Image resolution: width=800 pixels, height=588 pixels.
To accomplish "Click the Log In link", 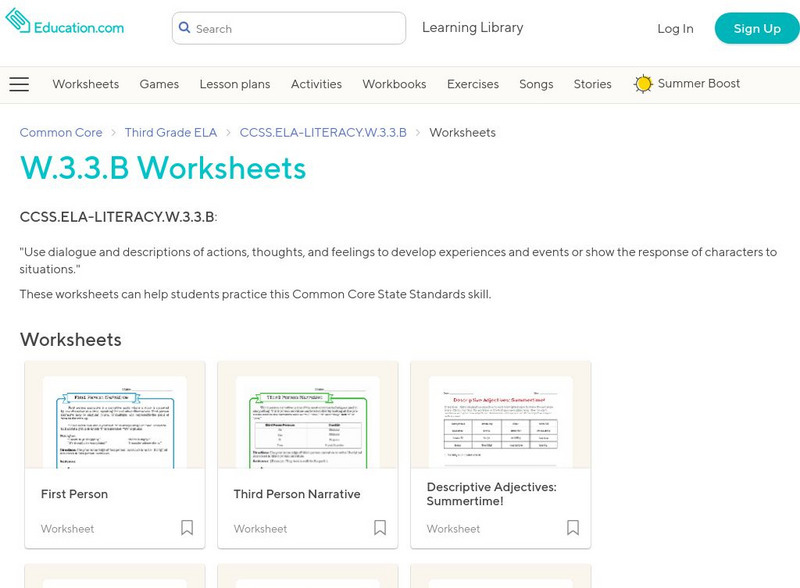I will pyautogui.click(x=675, y=29).
